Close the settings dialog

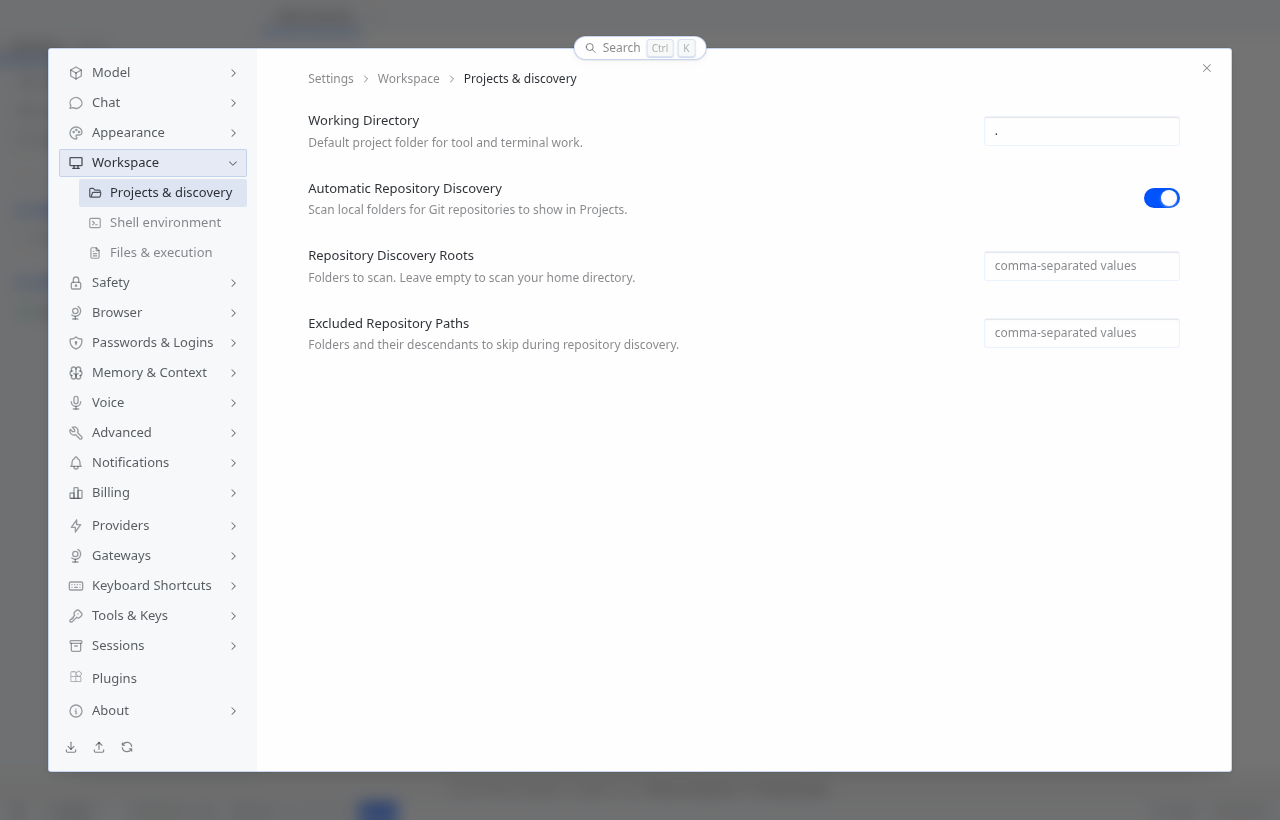coord(1207,68)
